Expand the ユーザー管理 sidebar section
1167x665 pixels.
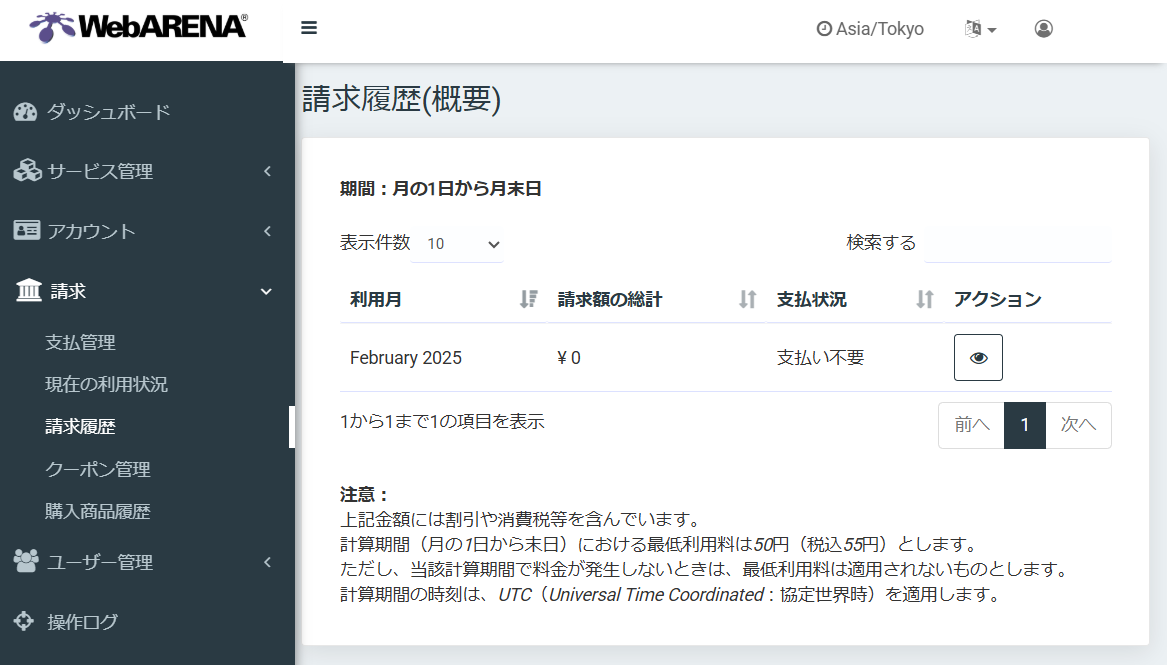tap(142, 562)
